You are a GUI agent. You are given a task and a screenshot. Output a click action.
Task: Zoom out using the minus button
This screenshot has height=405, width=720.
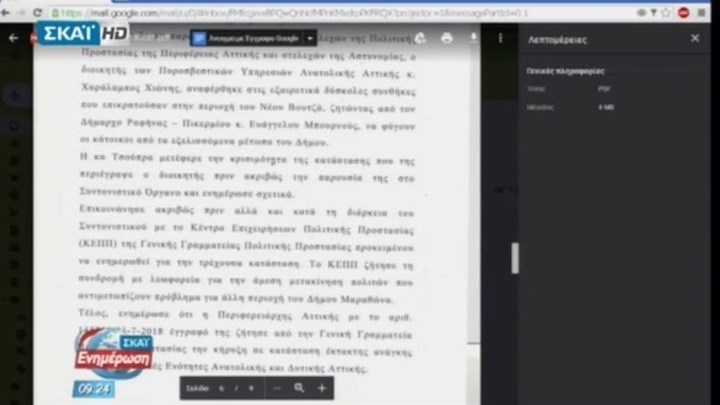point(277,388)
